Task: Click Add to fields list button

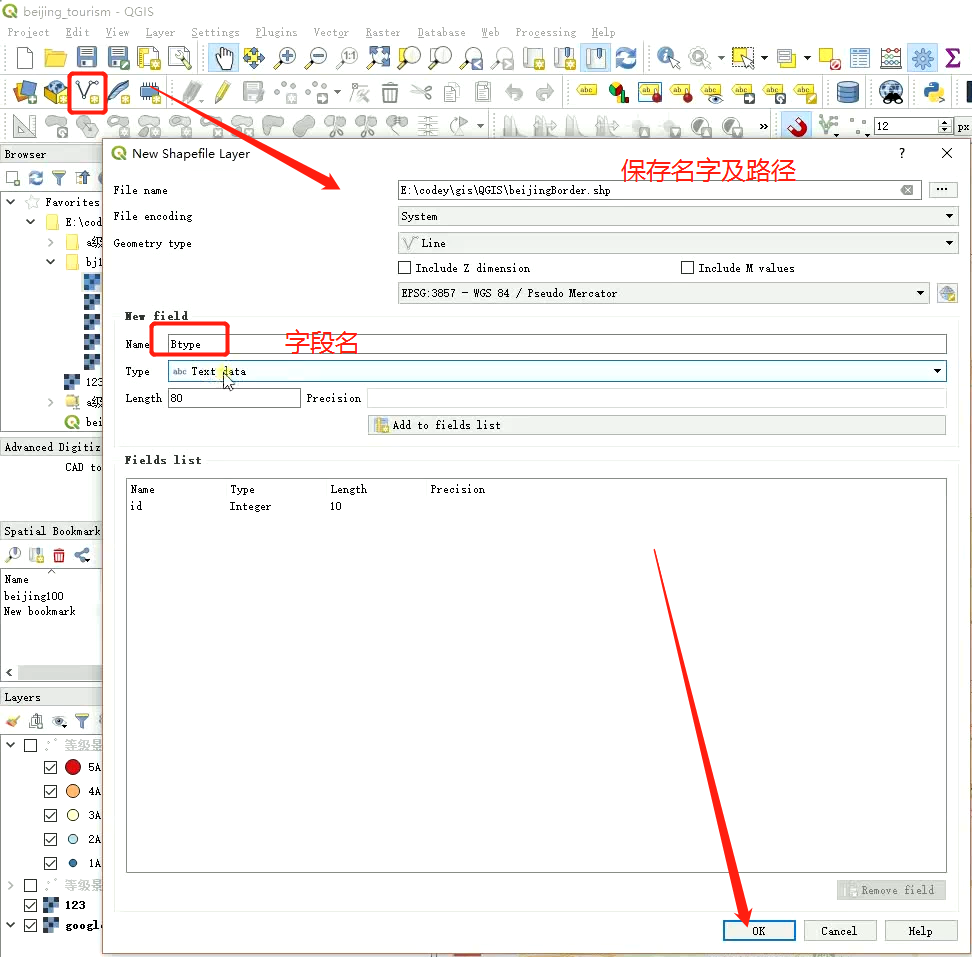Action: 656,425
